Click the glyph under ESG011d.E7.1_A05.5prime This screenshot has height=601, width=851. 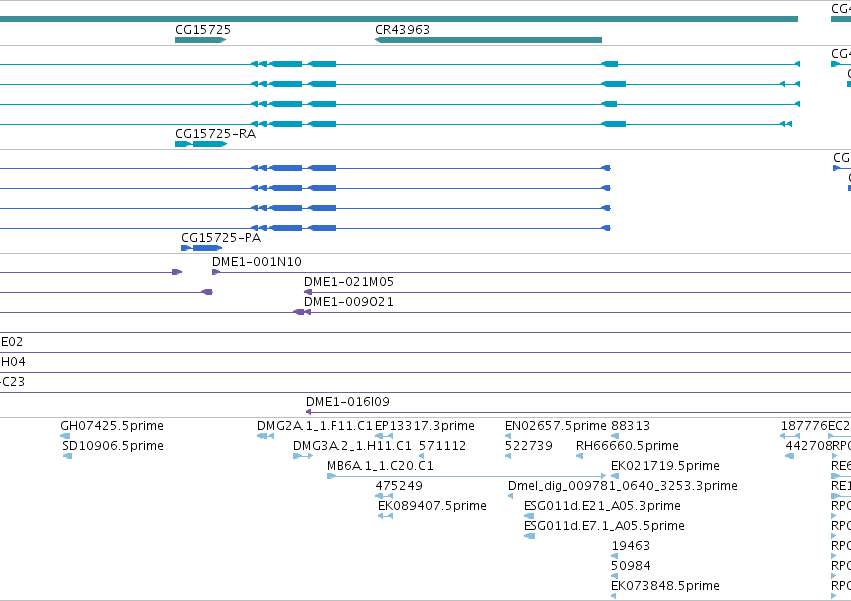coord(530,536)
